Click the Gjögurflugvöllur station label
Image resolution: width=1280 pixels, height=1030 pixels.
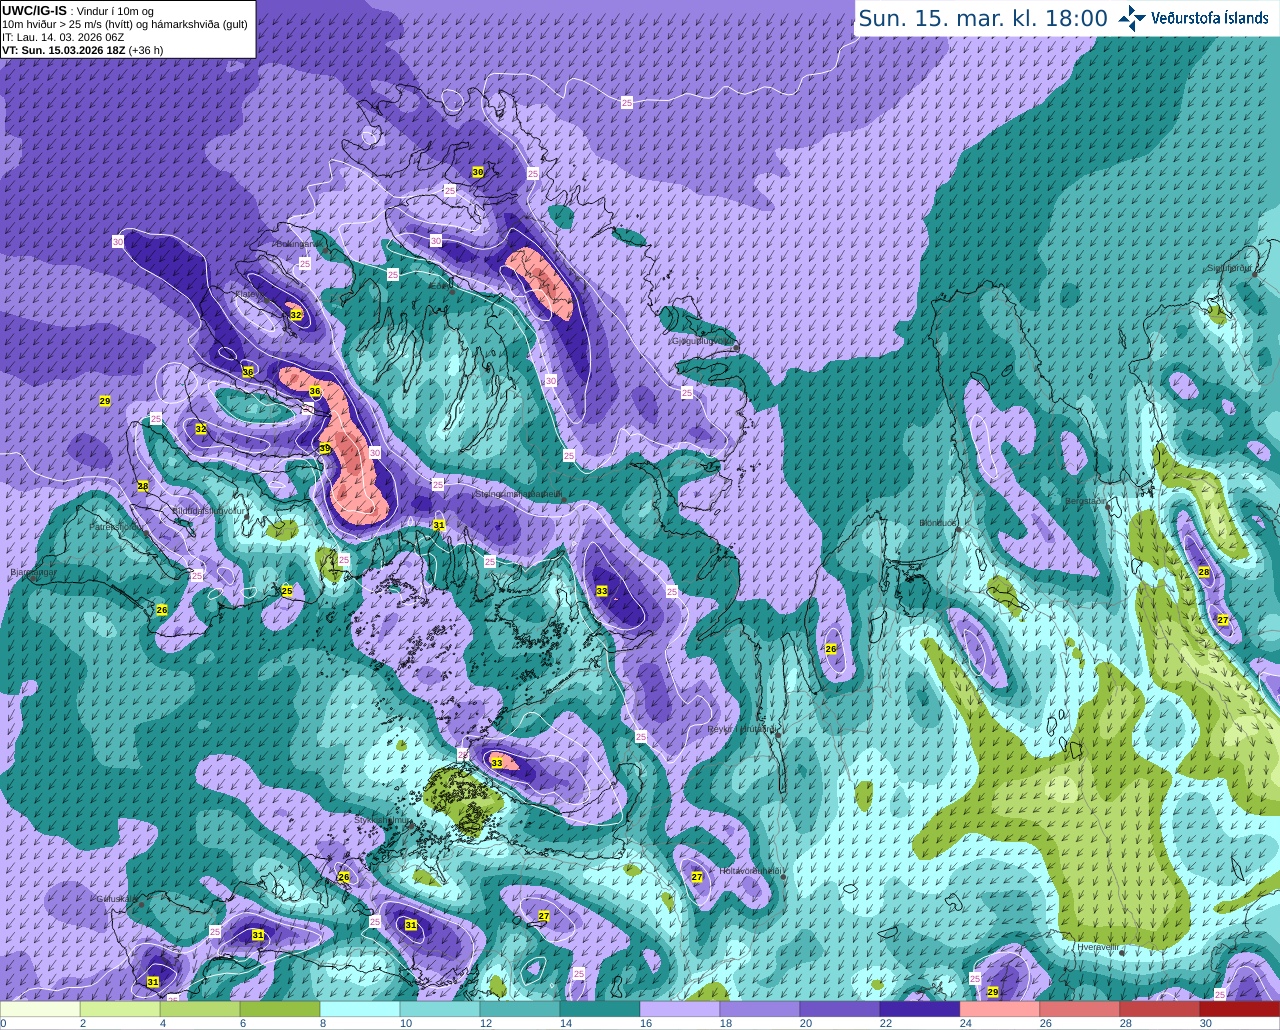click(703, 340)
